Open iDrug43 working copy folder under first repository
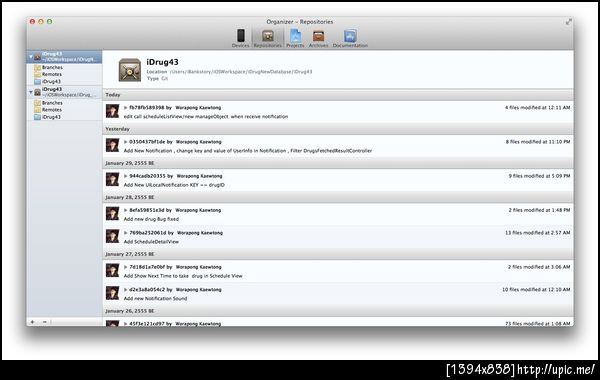 point(47,82)
